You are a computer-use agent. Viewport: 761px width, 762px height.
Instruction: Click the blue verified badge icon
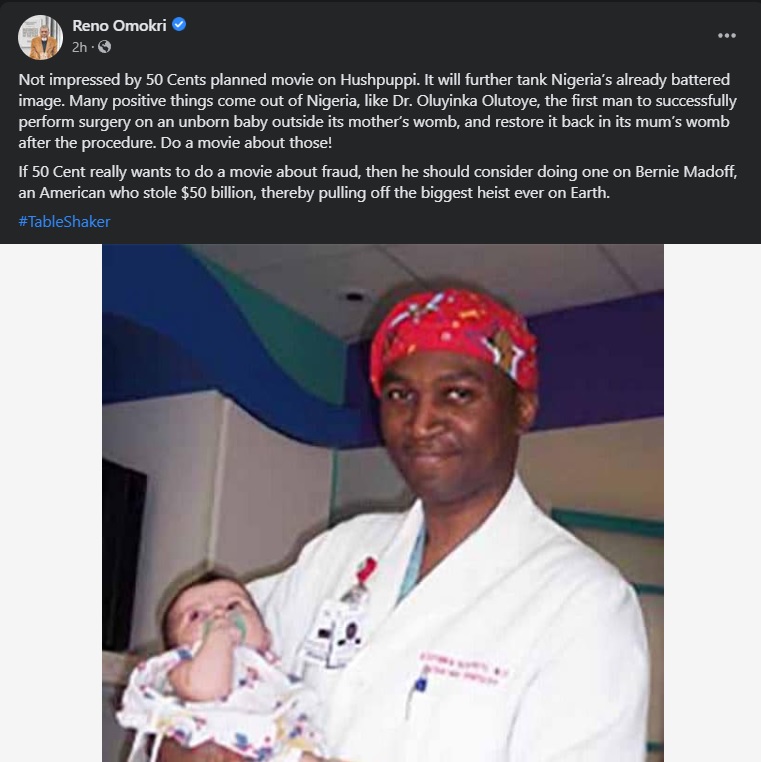point(179,24)
